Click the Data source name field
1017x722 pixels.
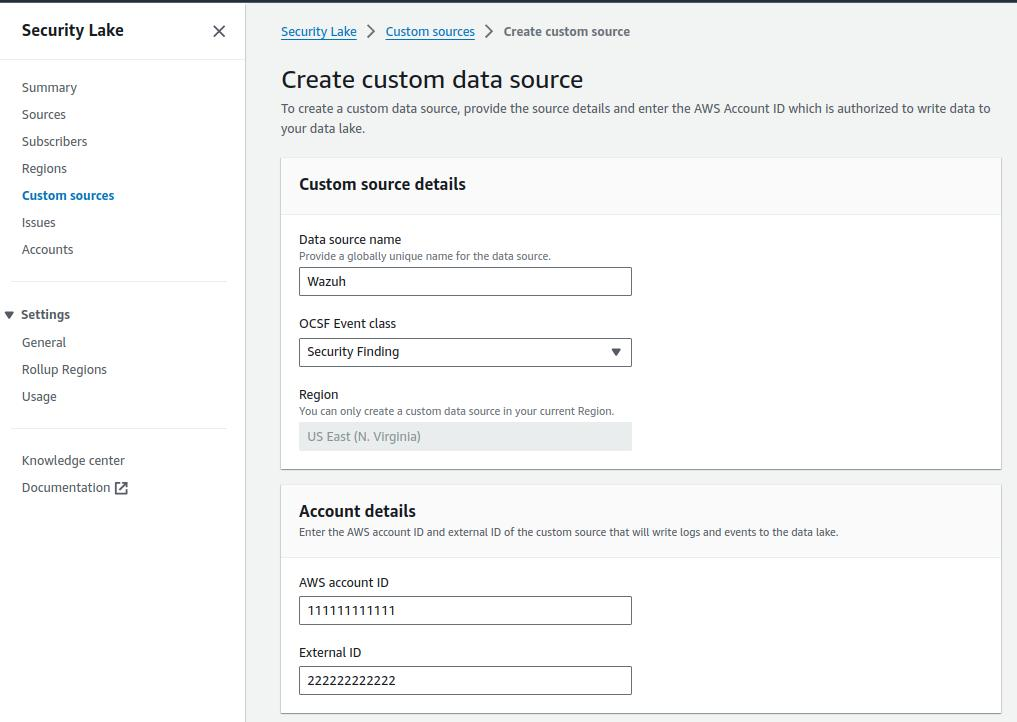(x=465, y=282)
